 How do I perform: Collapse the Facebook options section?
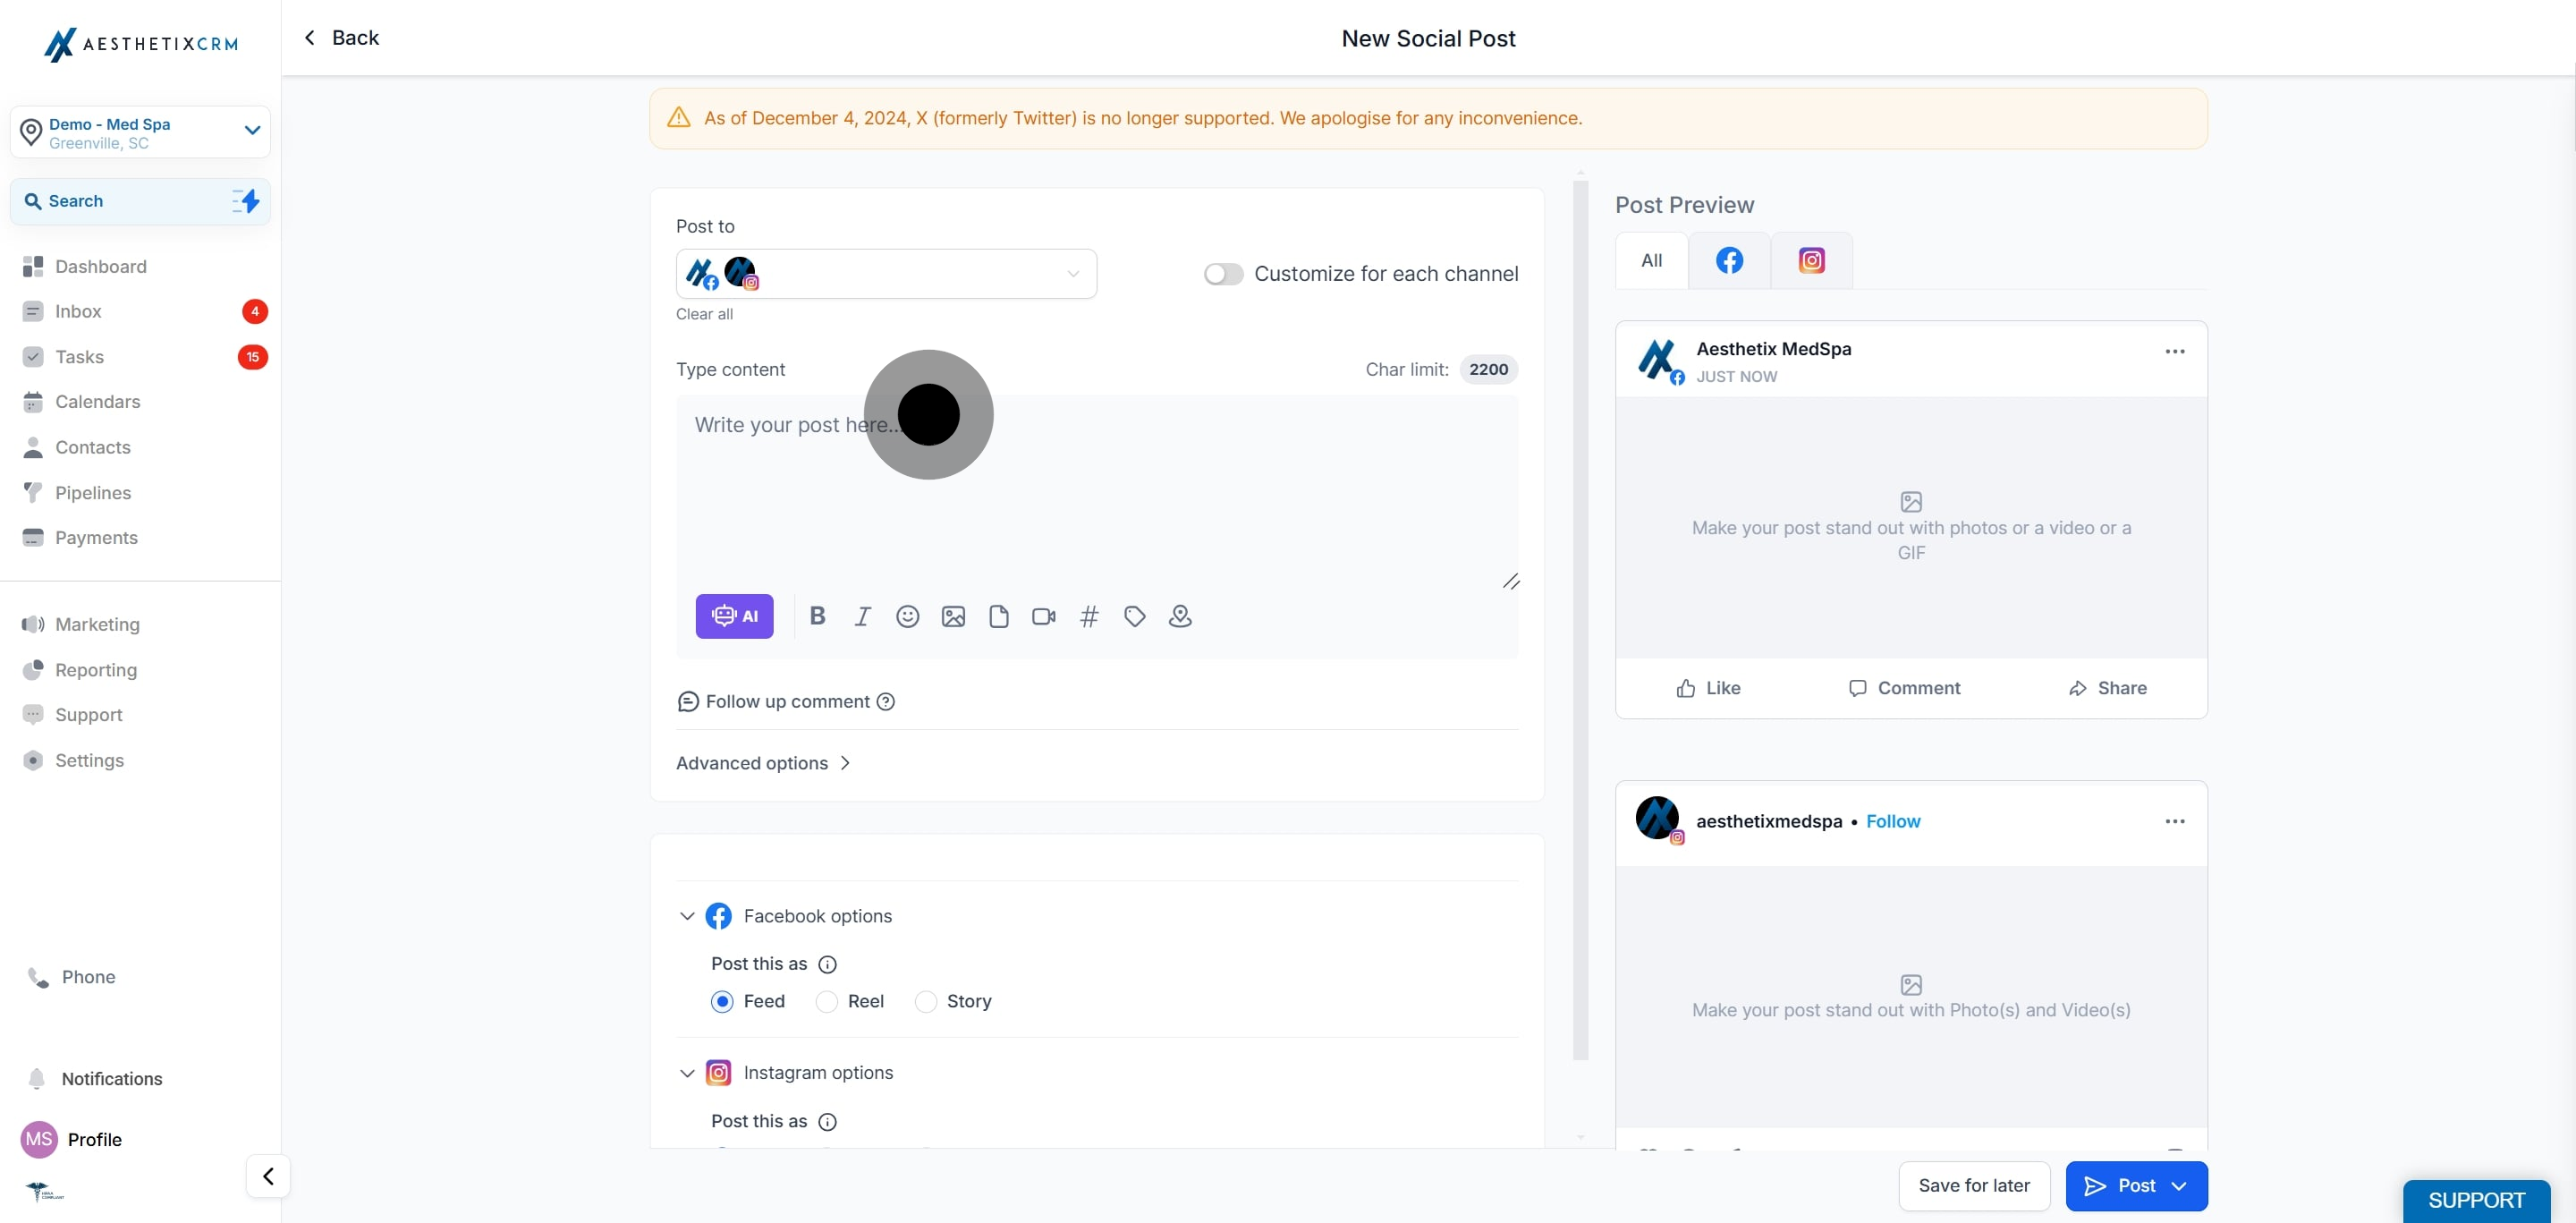pos(687,916)
